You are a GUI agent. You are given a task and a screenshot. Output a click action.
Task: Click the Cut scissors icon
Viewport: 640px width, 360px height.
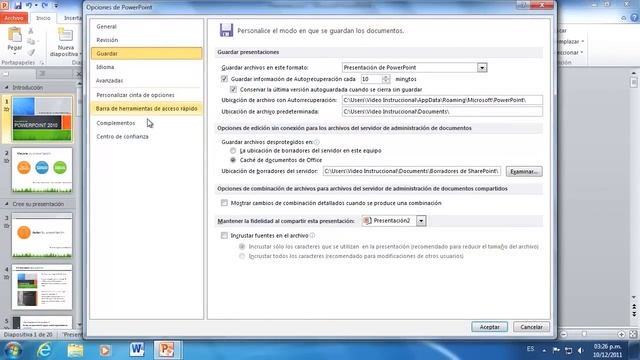pyautogui.click(x=31, y=31)
